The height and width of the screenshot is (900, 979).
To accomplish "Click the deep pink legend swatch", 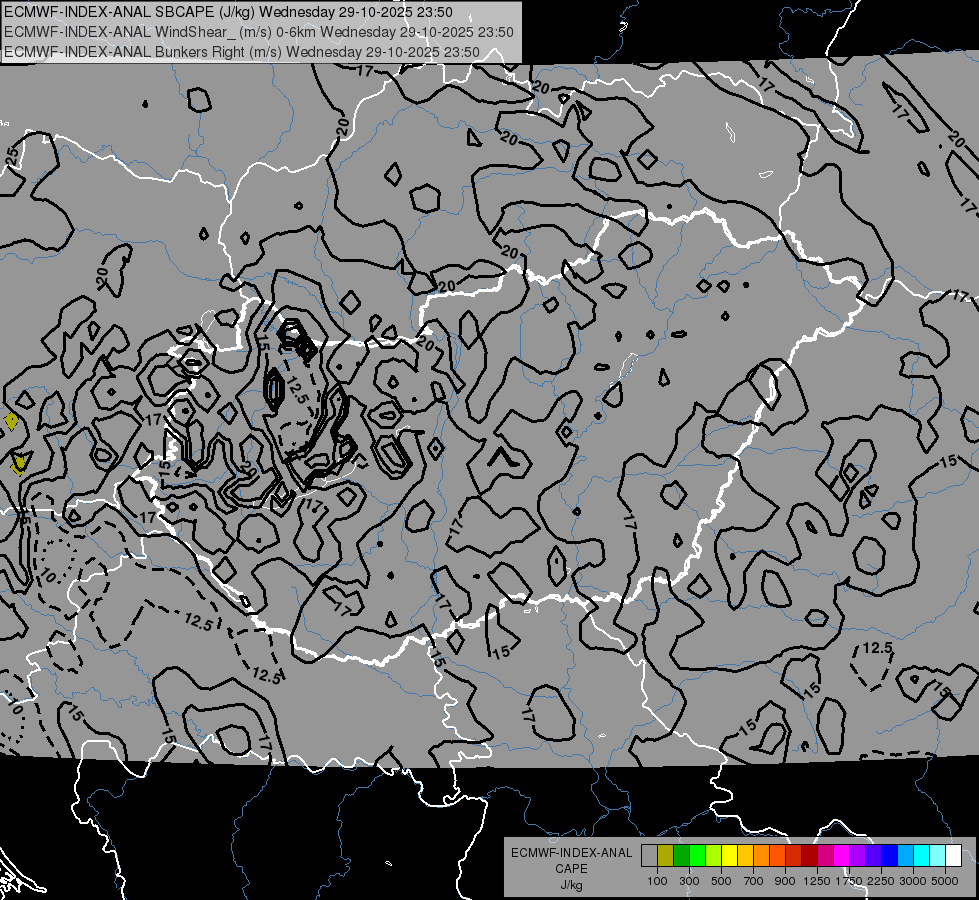I will pyautogui.click(x=825, y=856).
